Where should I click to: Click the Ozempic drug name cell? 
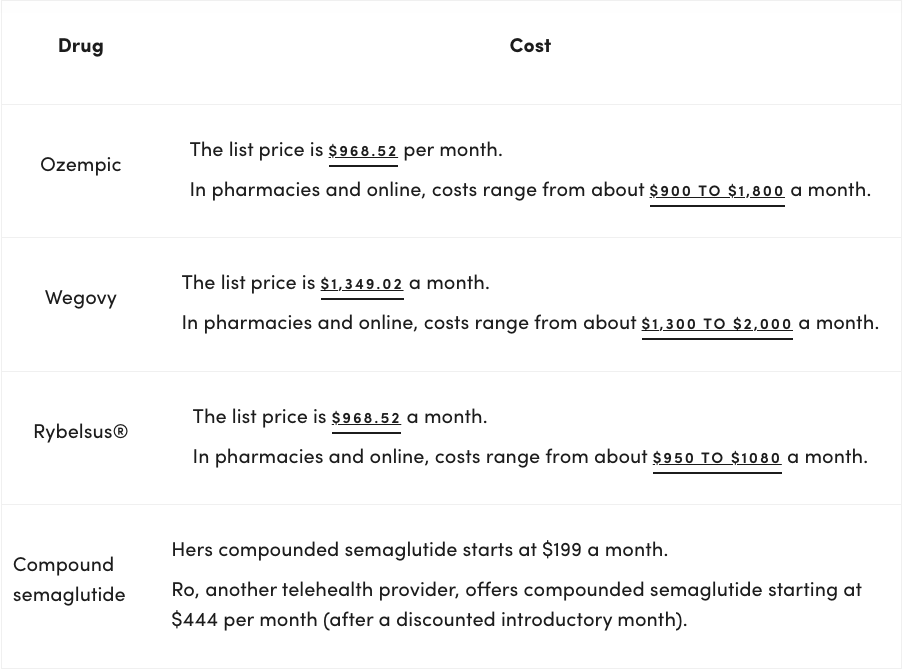coord(81,165)
